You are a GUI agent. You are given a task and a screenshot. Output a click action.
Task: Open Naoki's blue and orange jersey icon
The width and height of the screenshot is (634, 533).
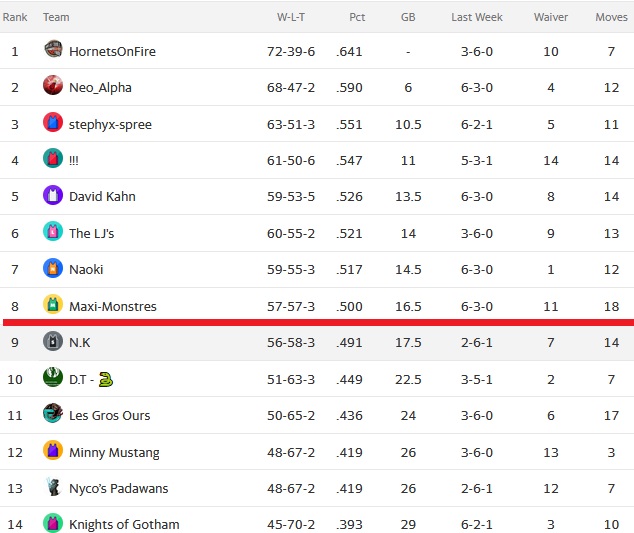(x=53, y=268)
